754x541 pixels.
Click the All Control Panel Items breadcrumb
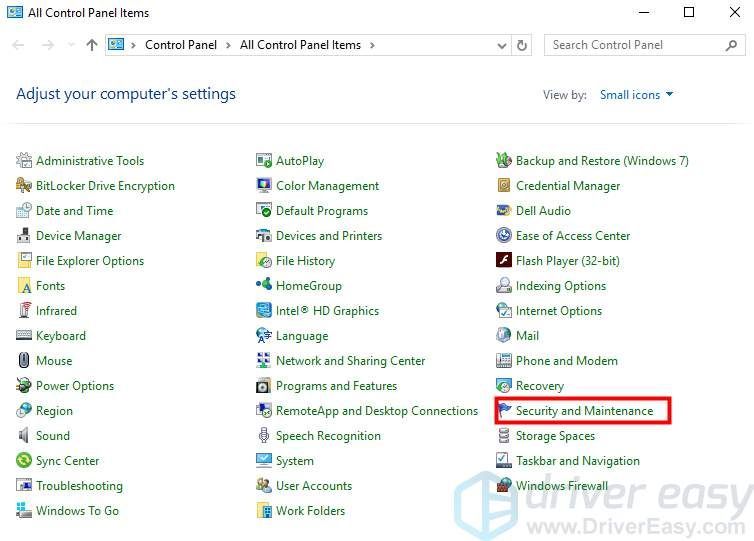(300, 45)
